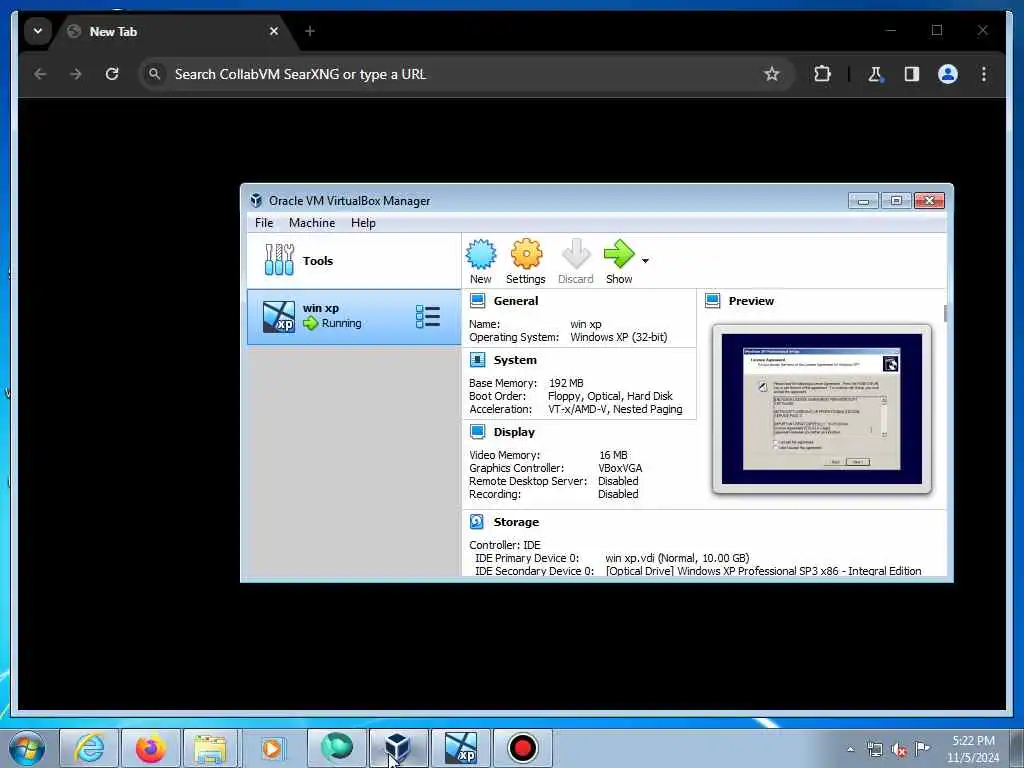Expand the Show button dropdown arrow
The width and height of the screenshot is (1024, 768).
645,261
